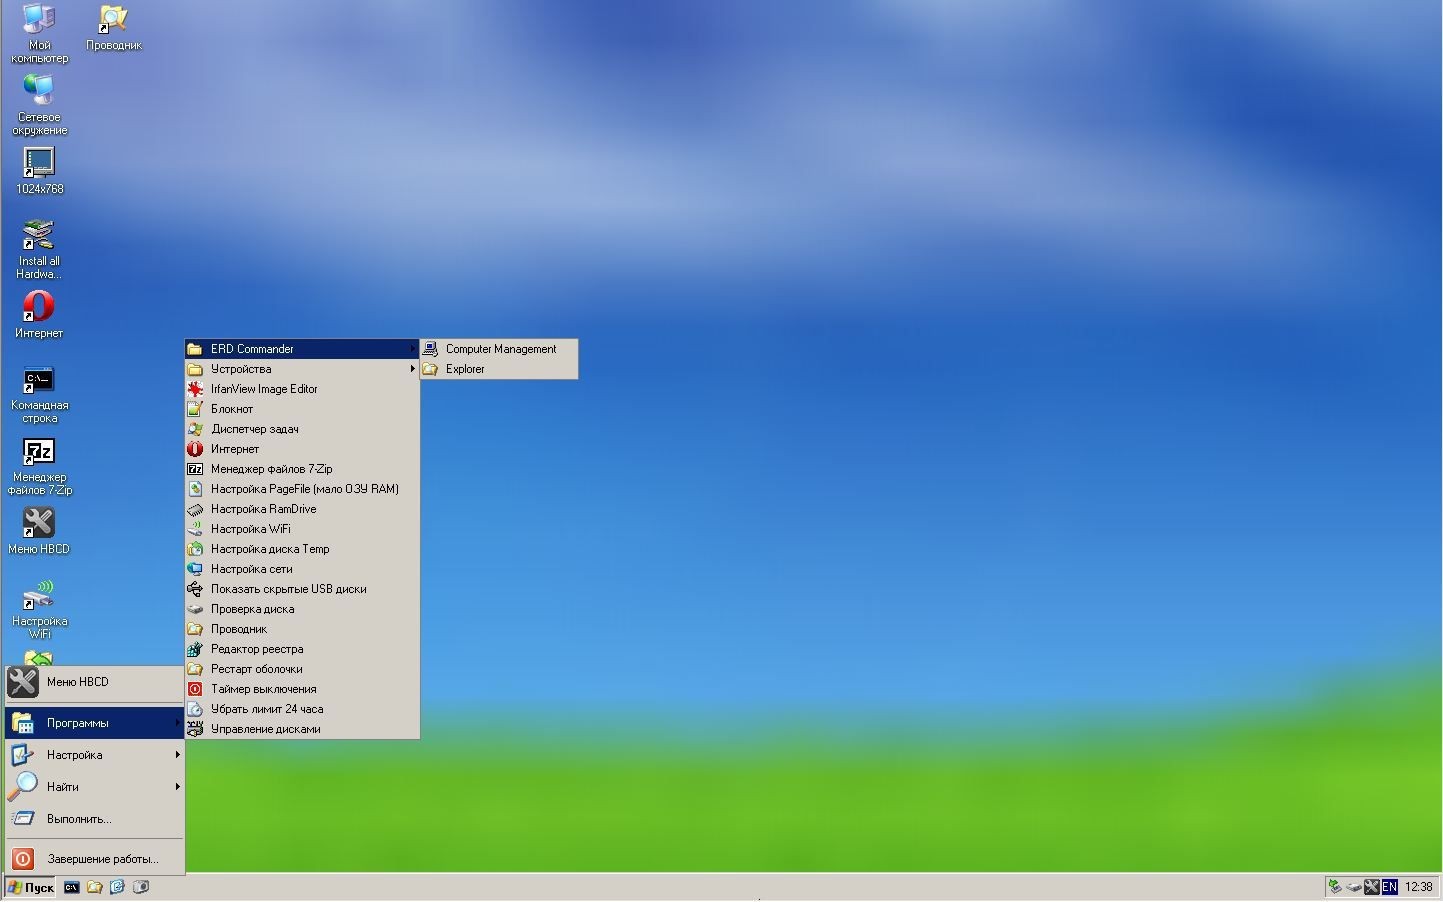Click Завершение работы... in the start menu
Image resolution: width=1443 pixels, height=902 pixels.
pos(95,859)
